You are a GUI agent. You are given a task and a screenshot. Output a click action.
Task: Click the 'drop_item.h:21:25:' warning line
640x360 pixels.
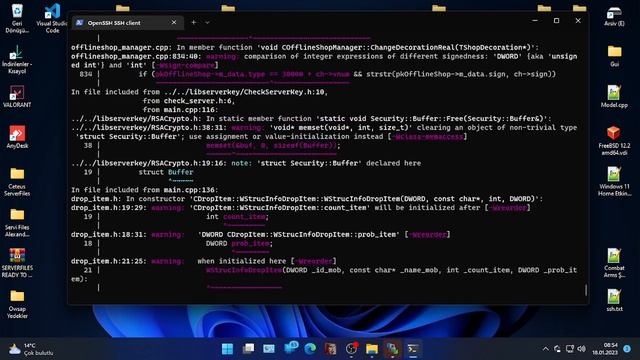[204, 261]
